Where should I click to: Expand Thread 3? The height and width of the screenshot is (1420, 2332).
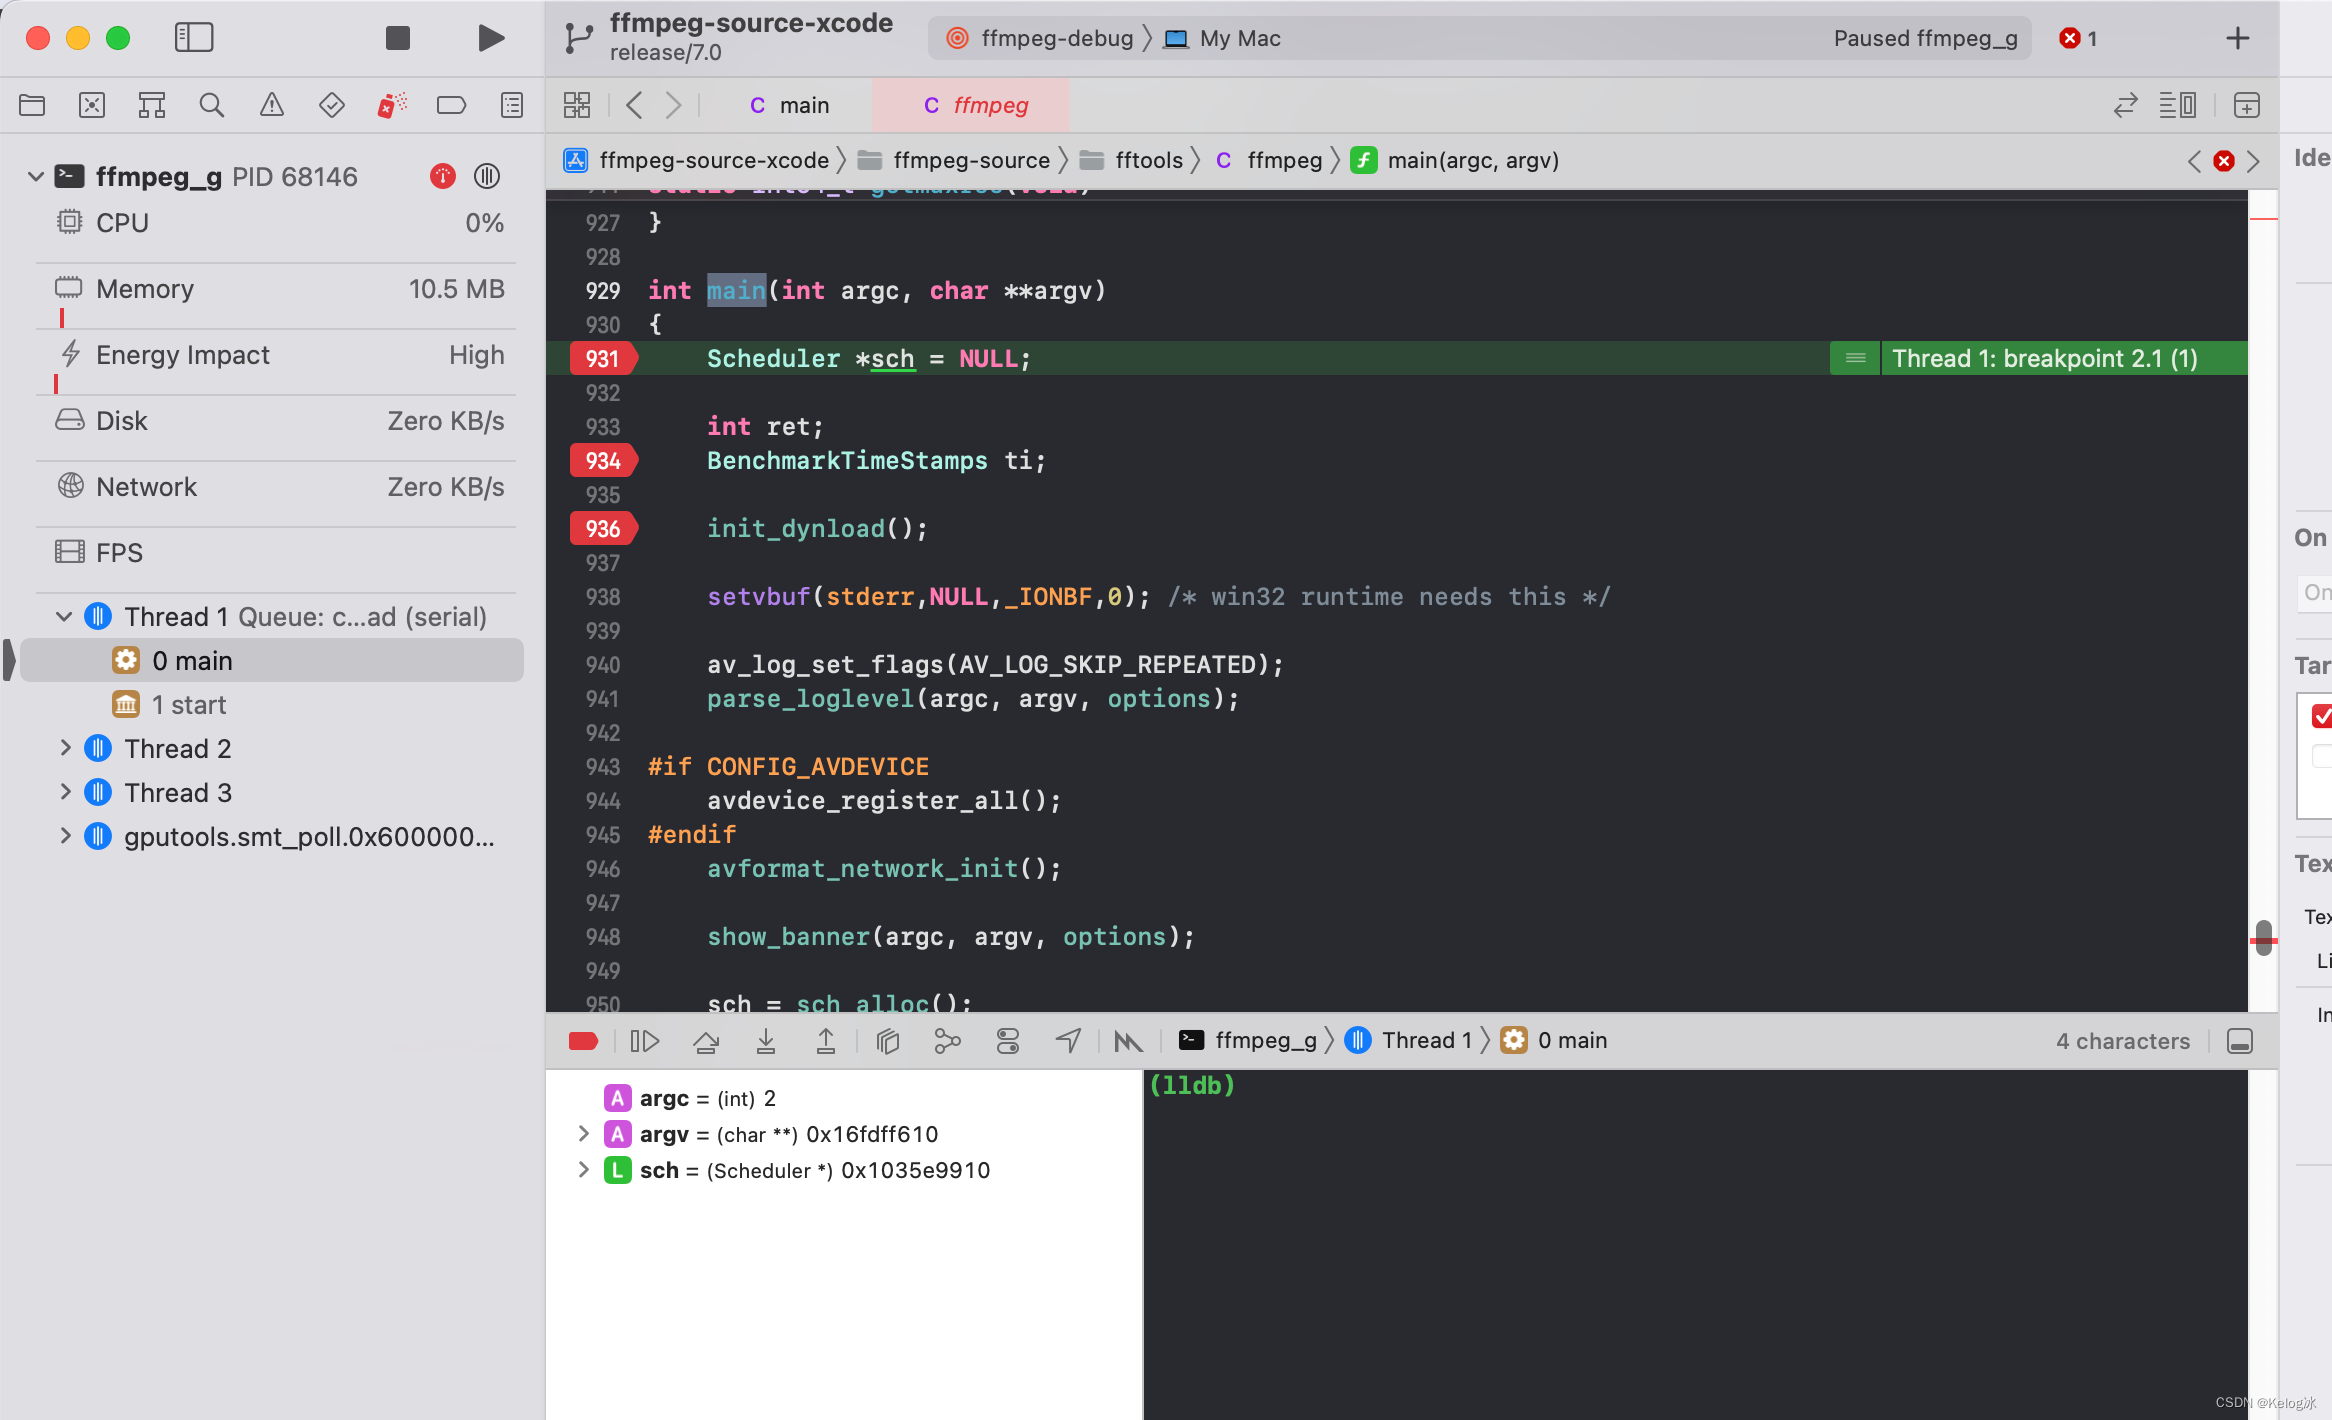[65, 792]
